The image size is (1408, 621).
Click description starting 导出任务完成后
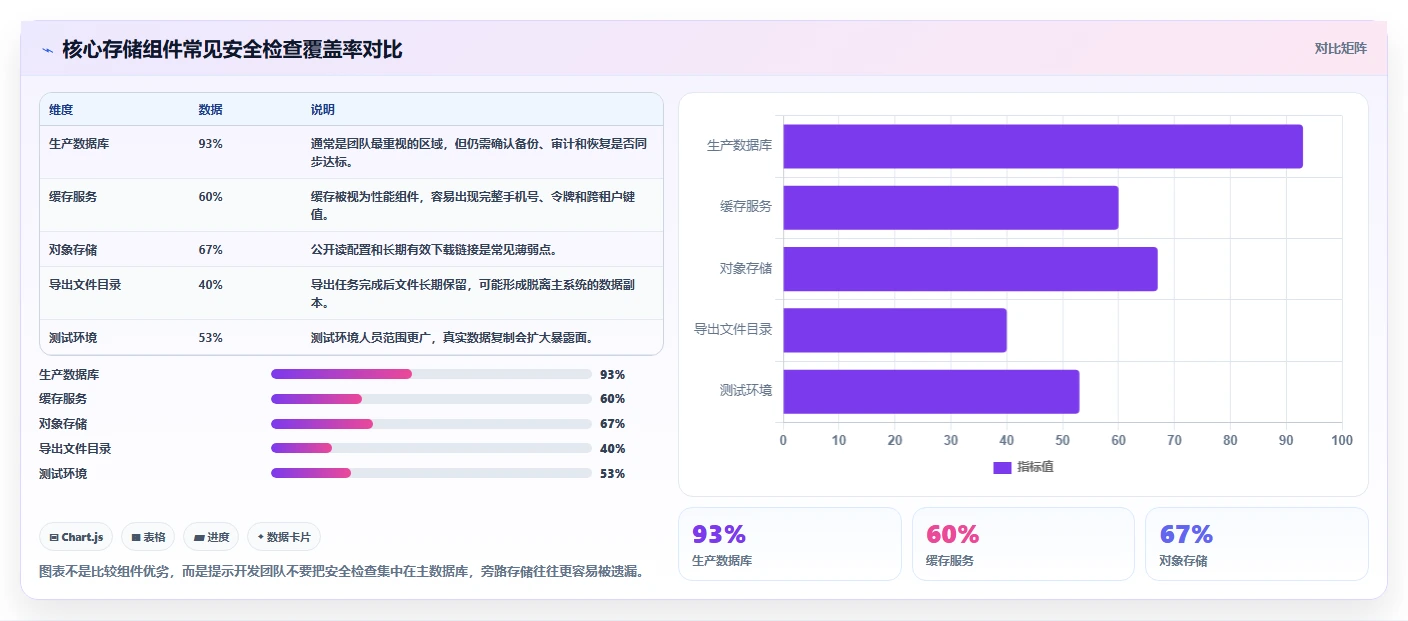click(473, 293)
